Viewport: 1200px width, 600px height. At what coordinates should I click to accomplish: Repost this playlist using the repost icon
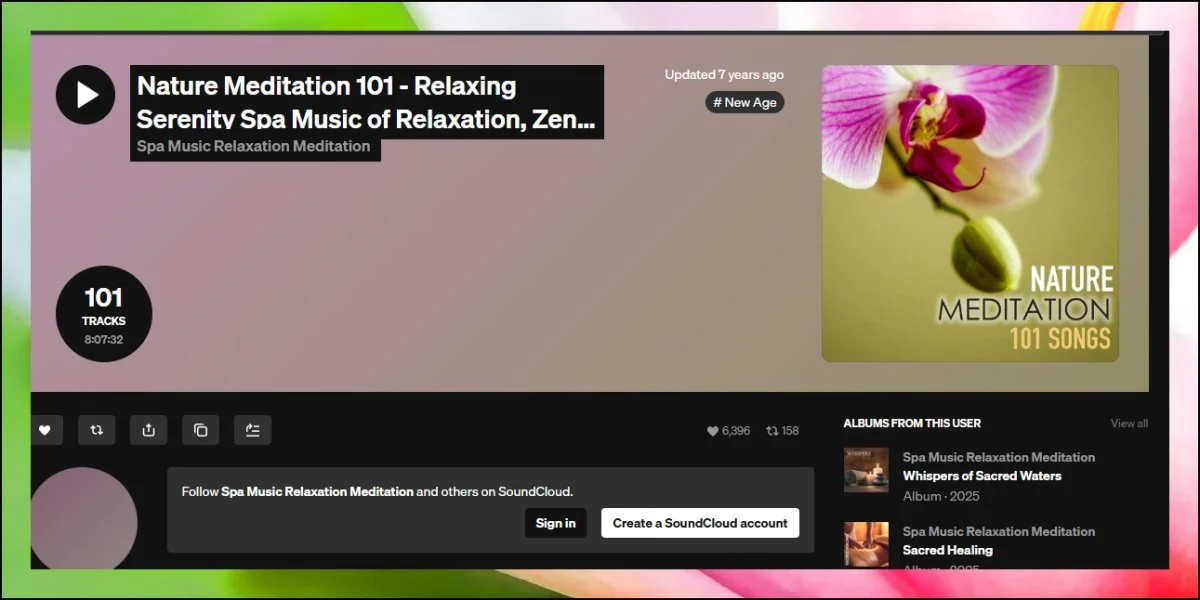coord(97,430)
